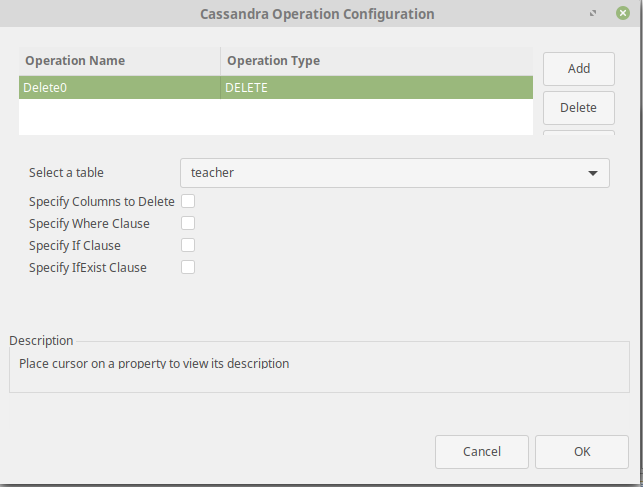The width and height of the screenshot is (643, 487).
Task: Click the Specify IfExist Clause label
Action: pos(87,268)
